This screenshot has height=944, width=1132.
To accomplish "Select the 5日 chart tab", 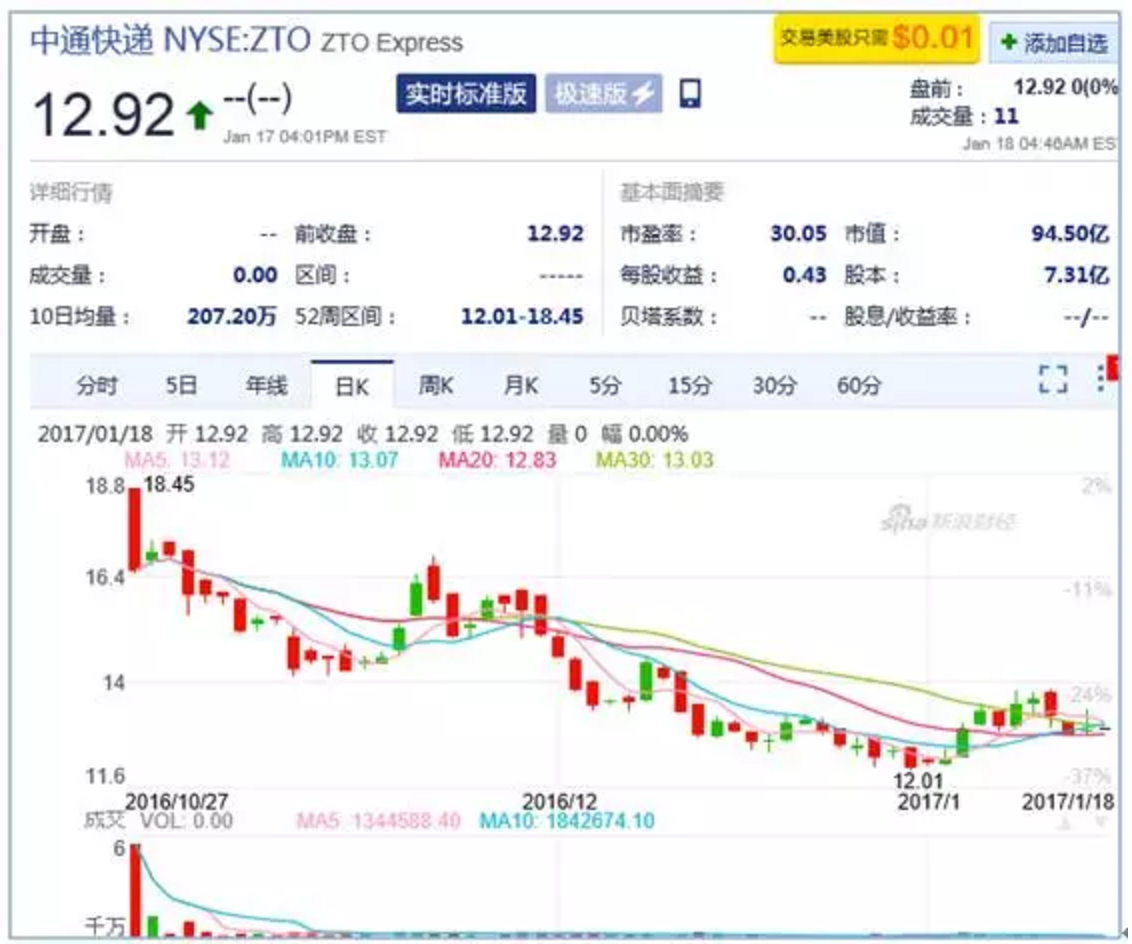I will click(181, 385).
